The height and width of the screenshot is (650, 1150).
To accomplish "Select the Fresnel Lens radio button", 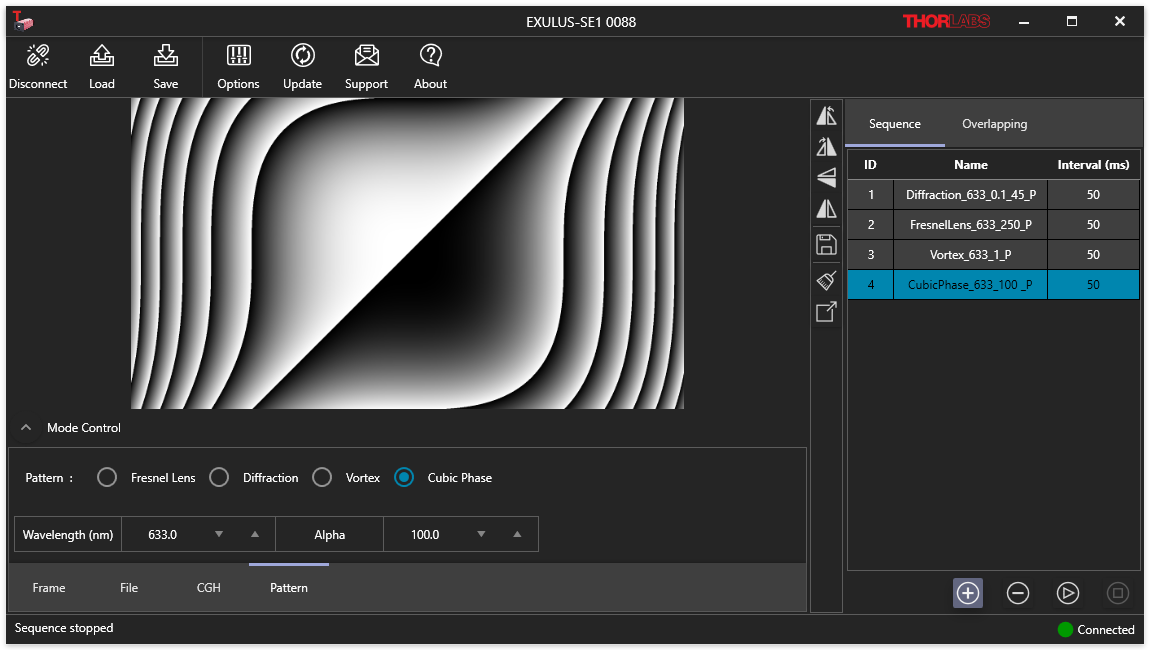I will coord(107,478).
